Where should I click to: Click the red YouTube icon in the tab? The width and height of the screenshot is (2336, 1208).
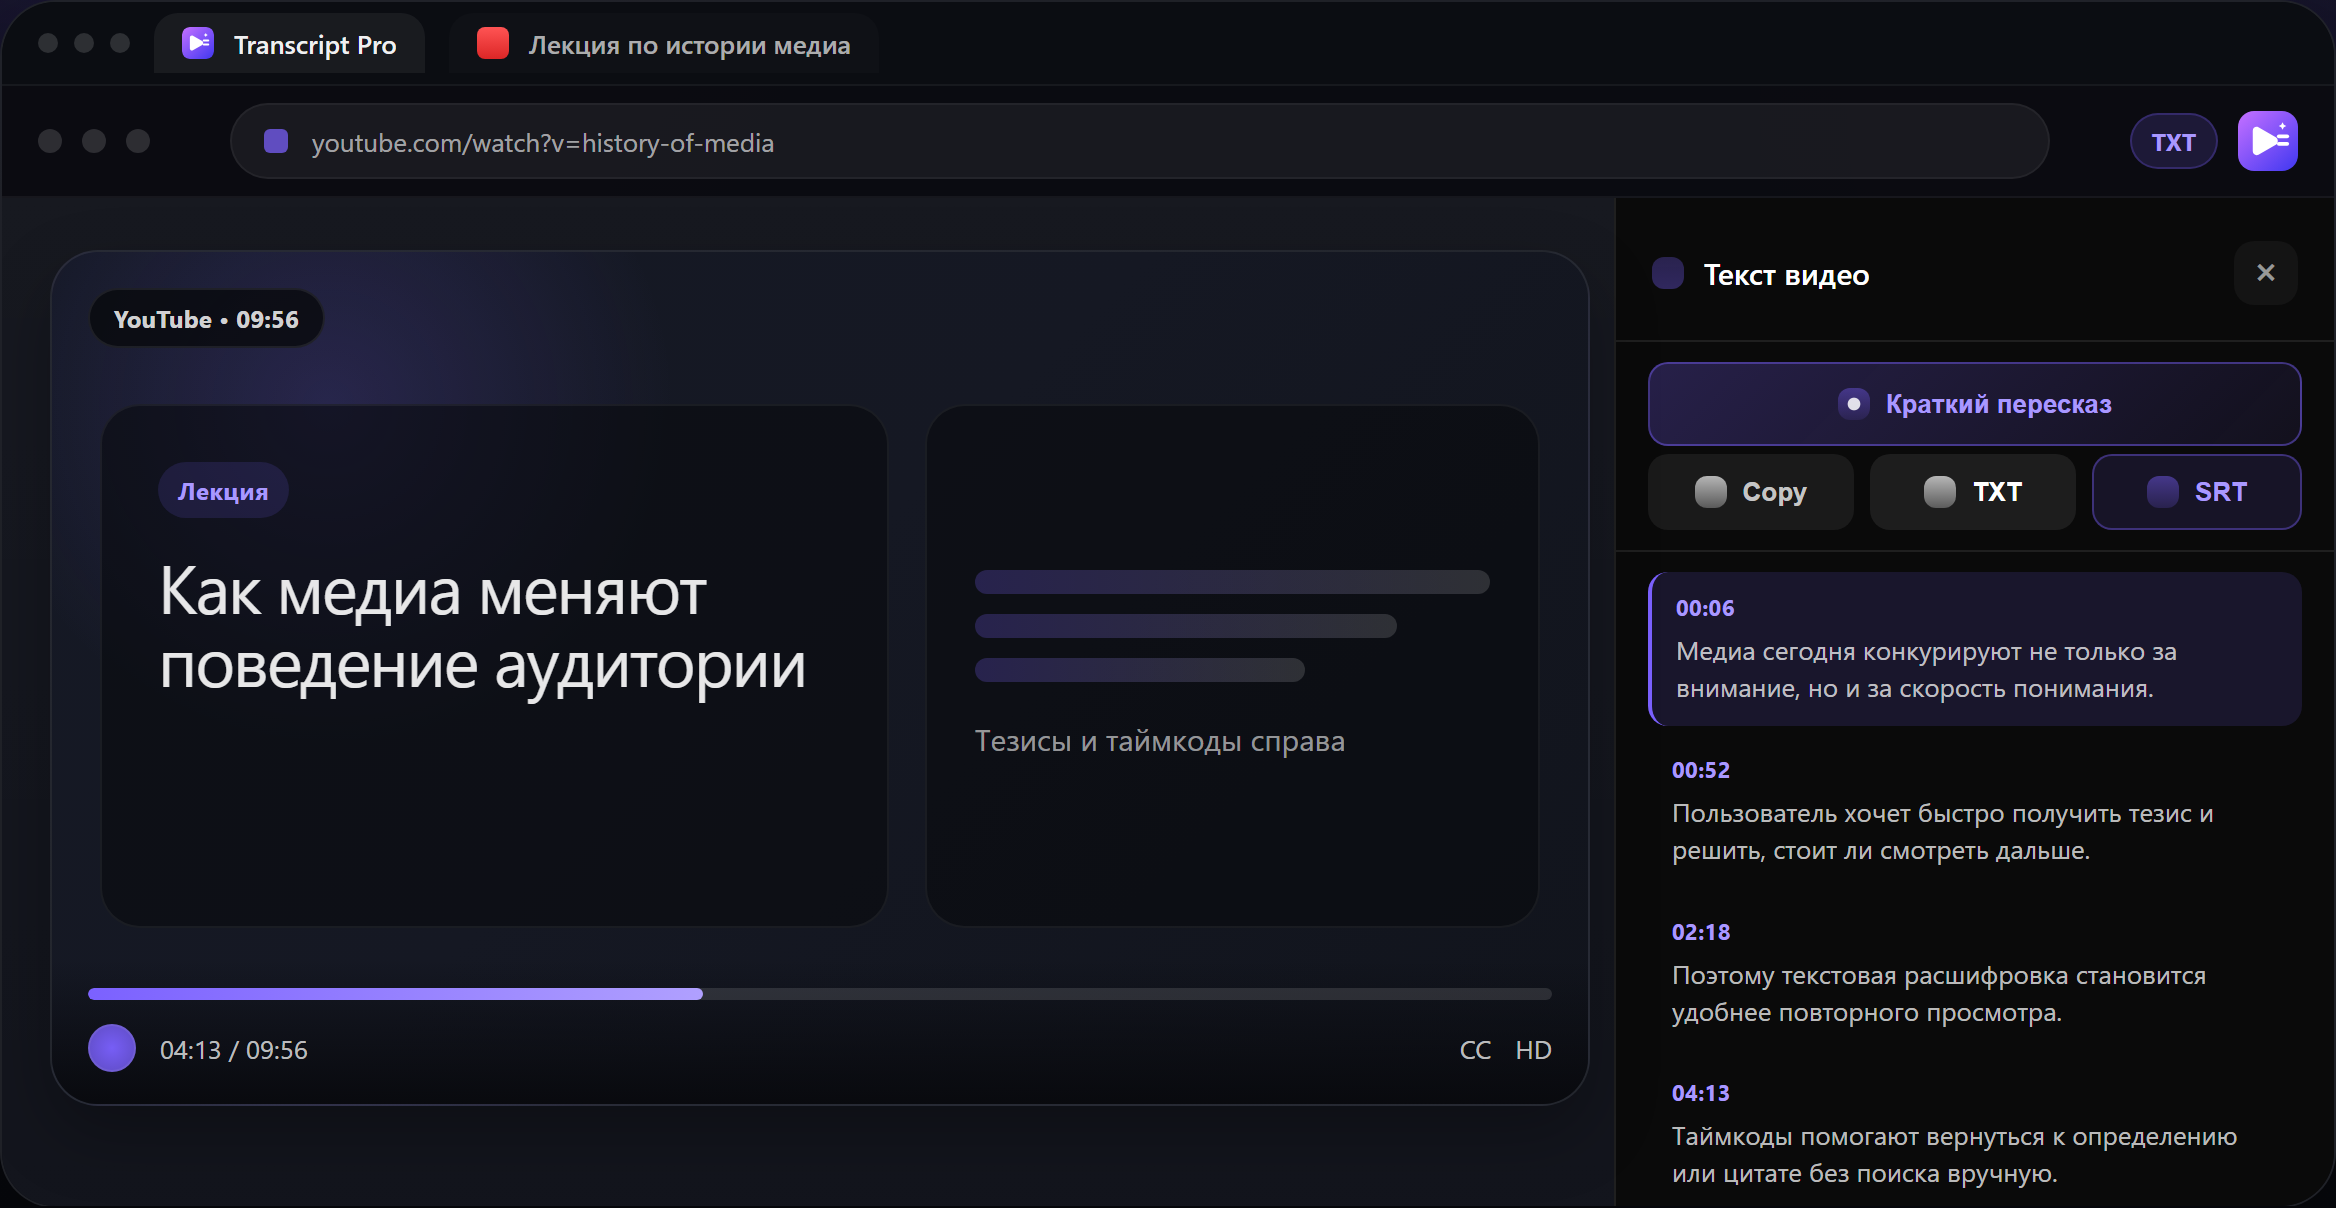click(493, 43)
